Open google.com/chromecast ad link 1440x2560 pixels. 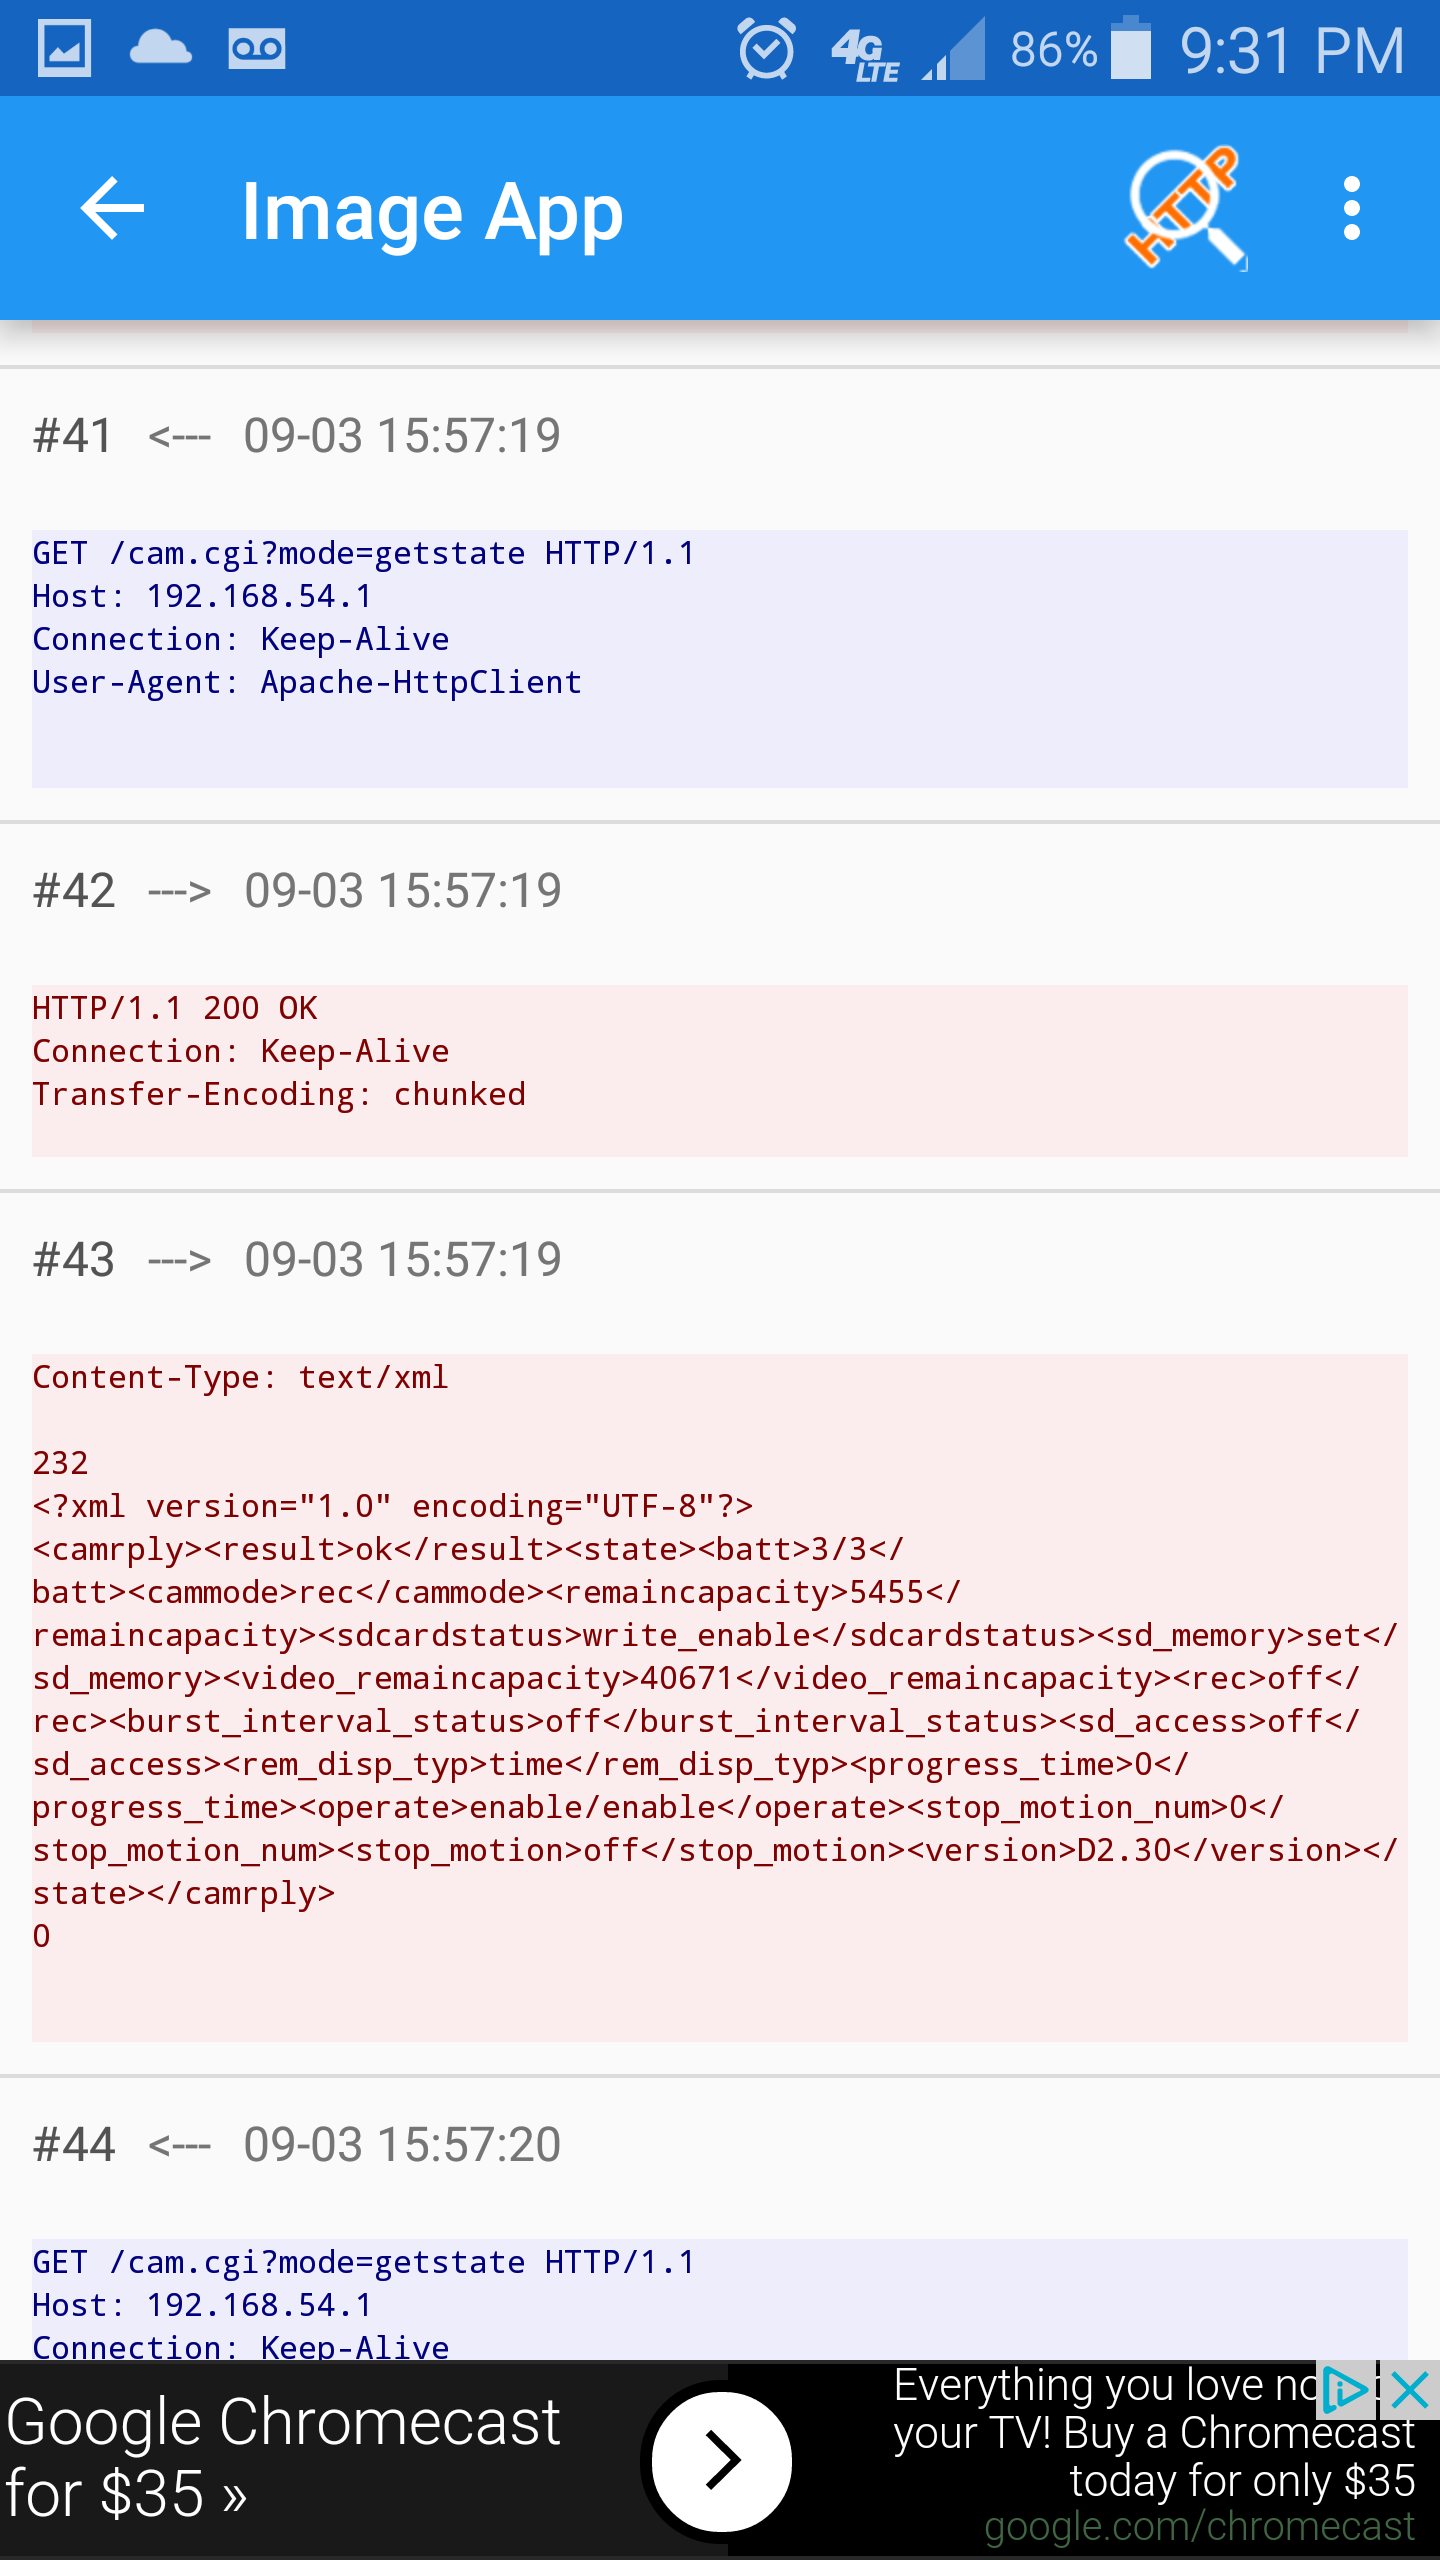(1199, 2527)
